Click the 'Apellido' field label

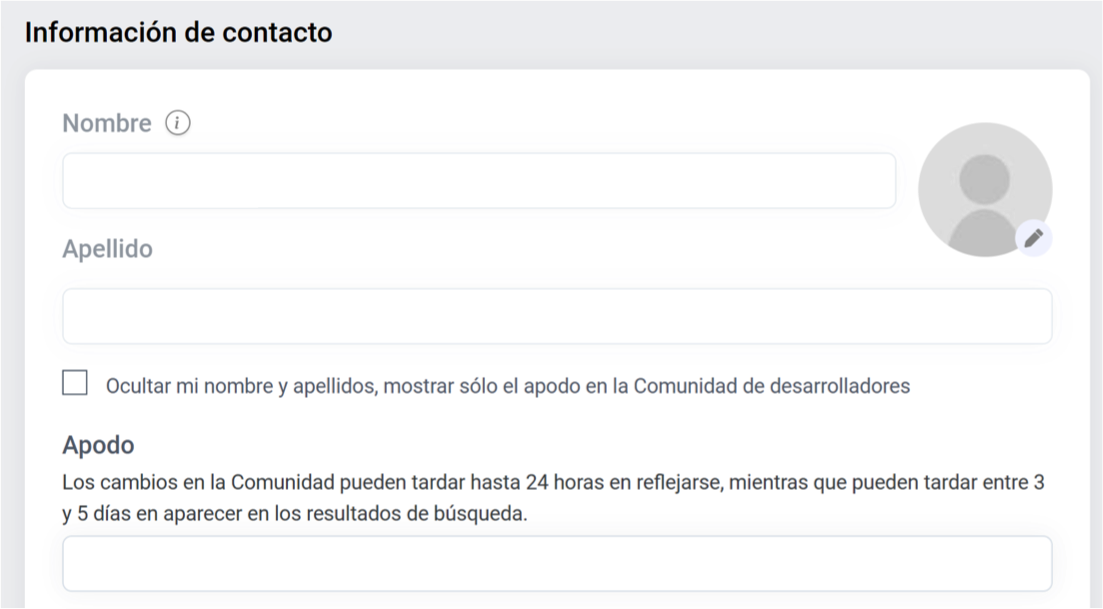(107, 249)
